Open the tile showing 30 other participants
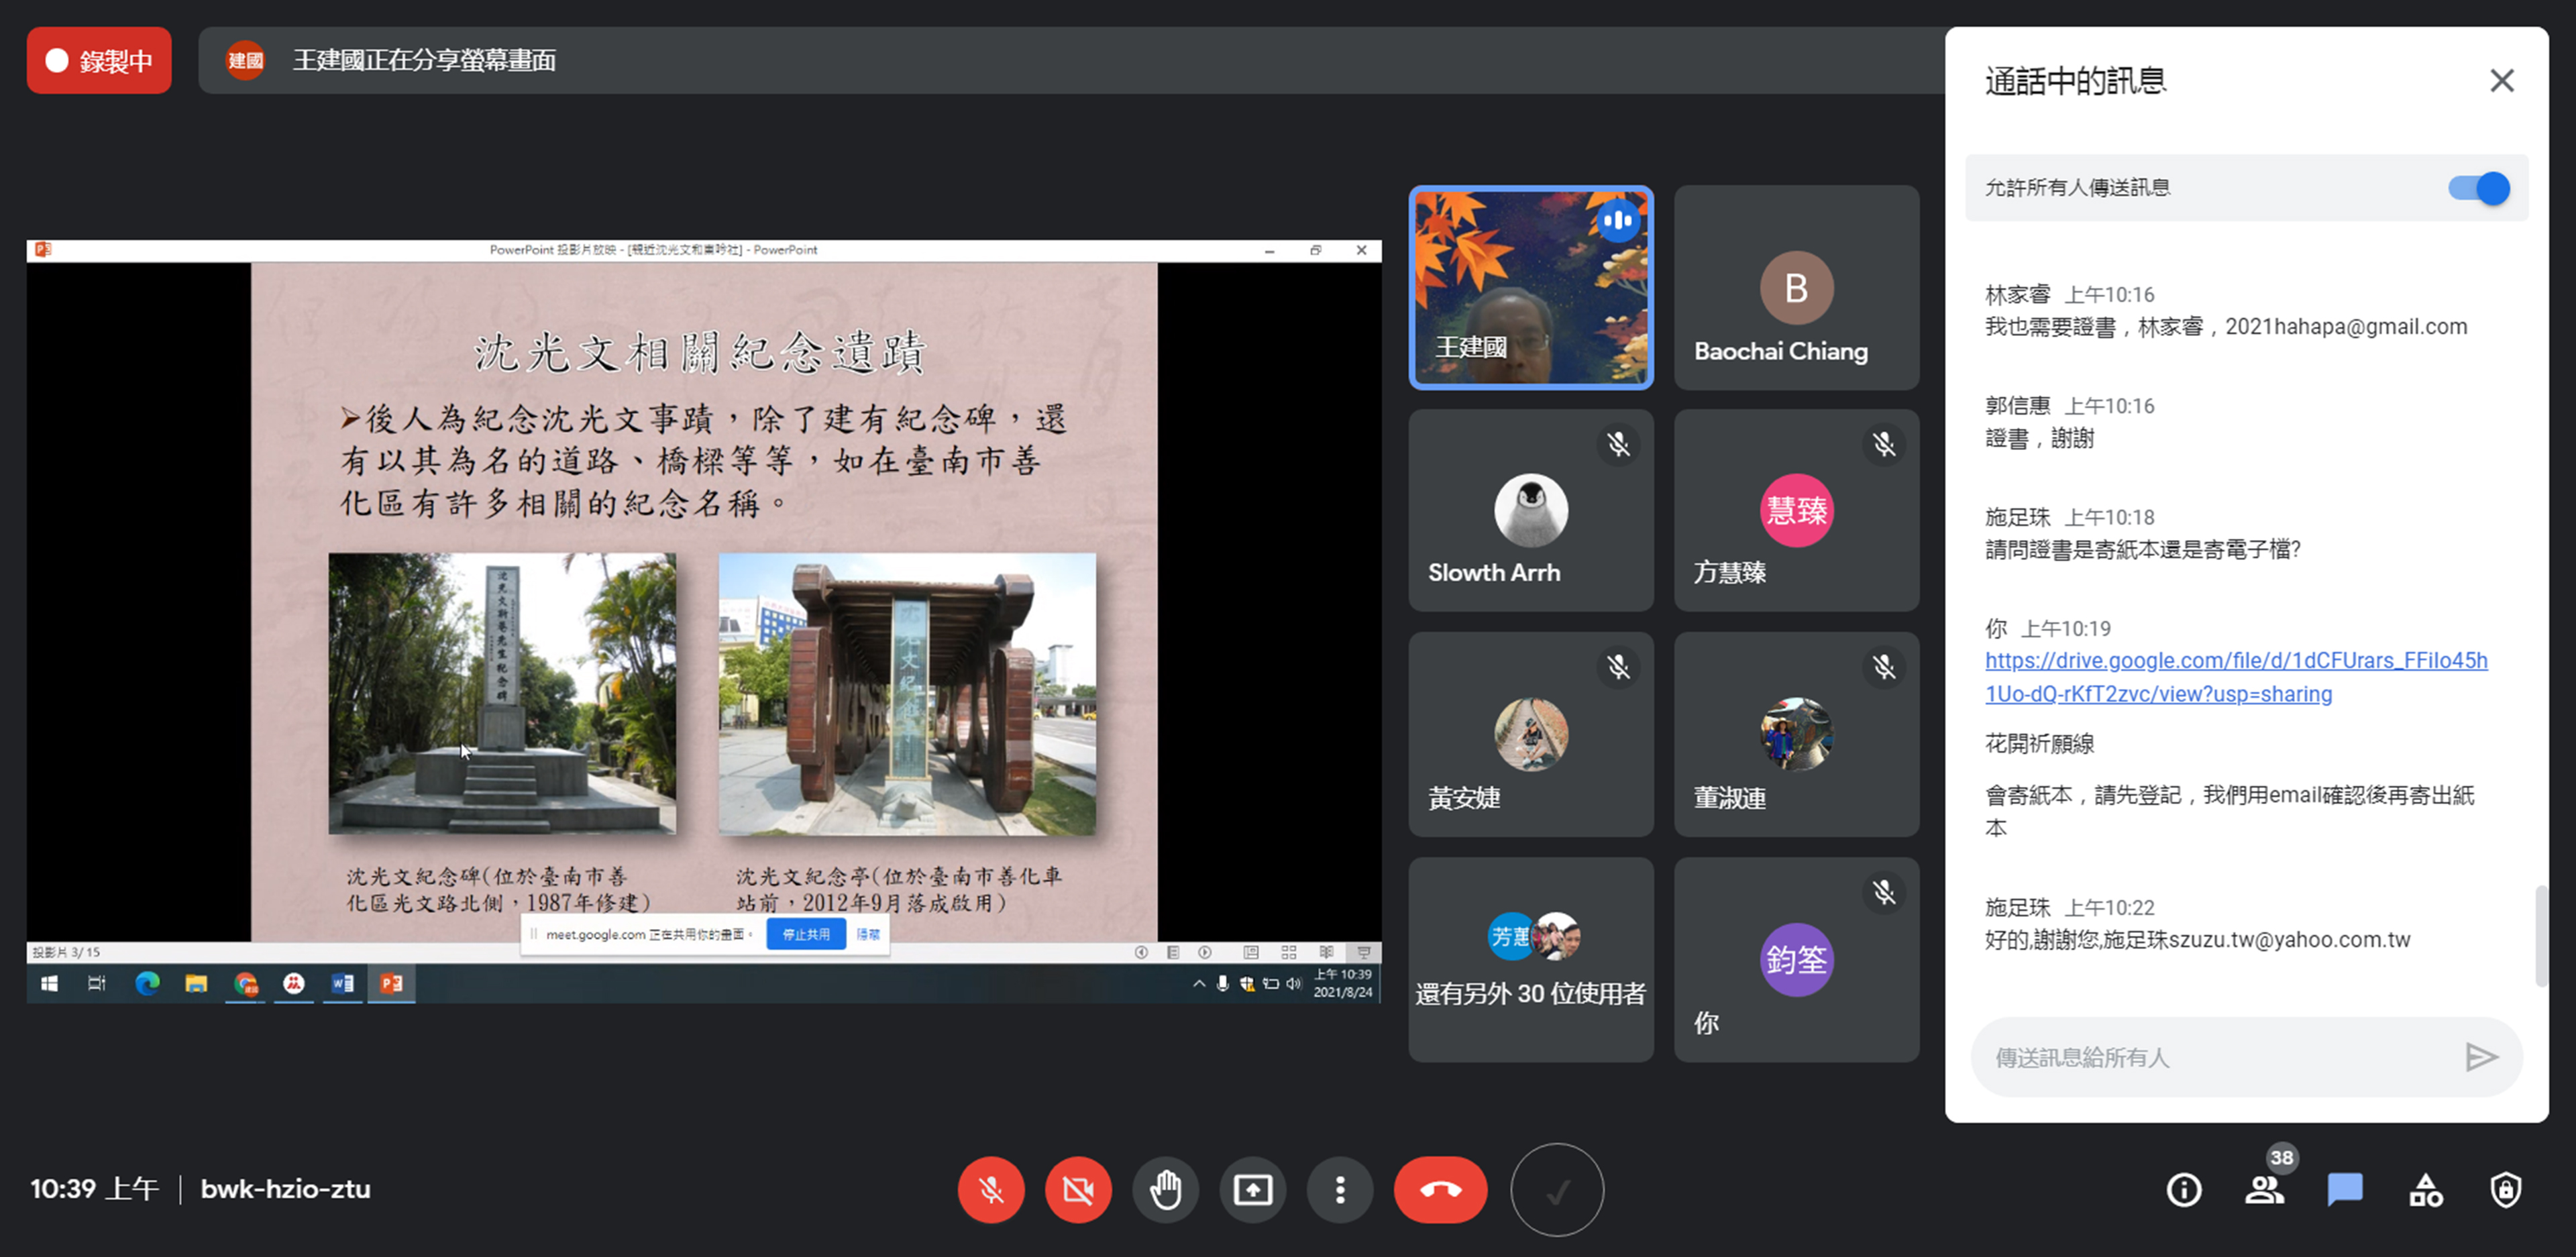 (1530, 960)
